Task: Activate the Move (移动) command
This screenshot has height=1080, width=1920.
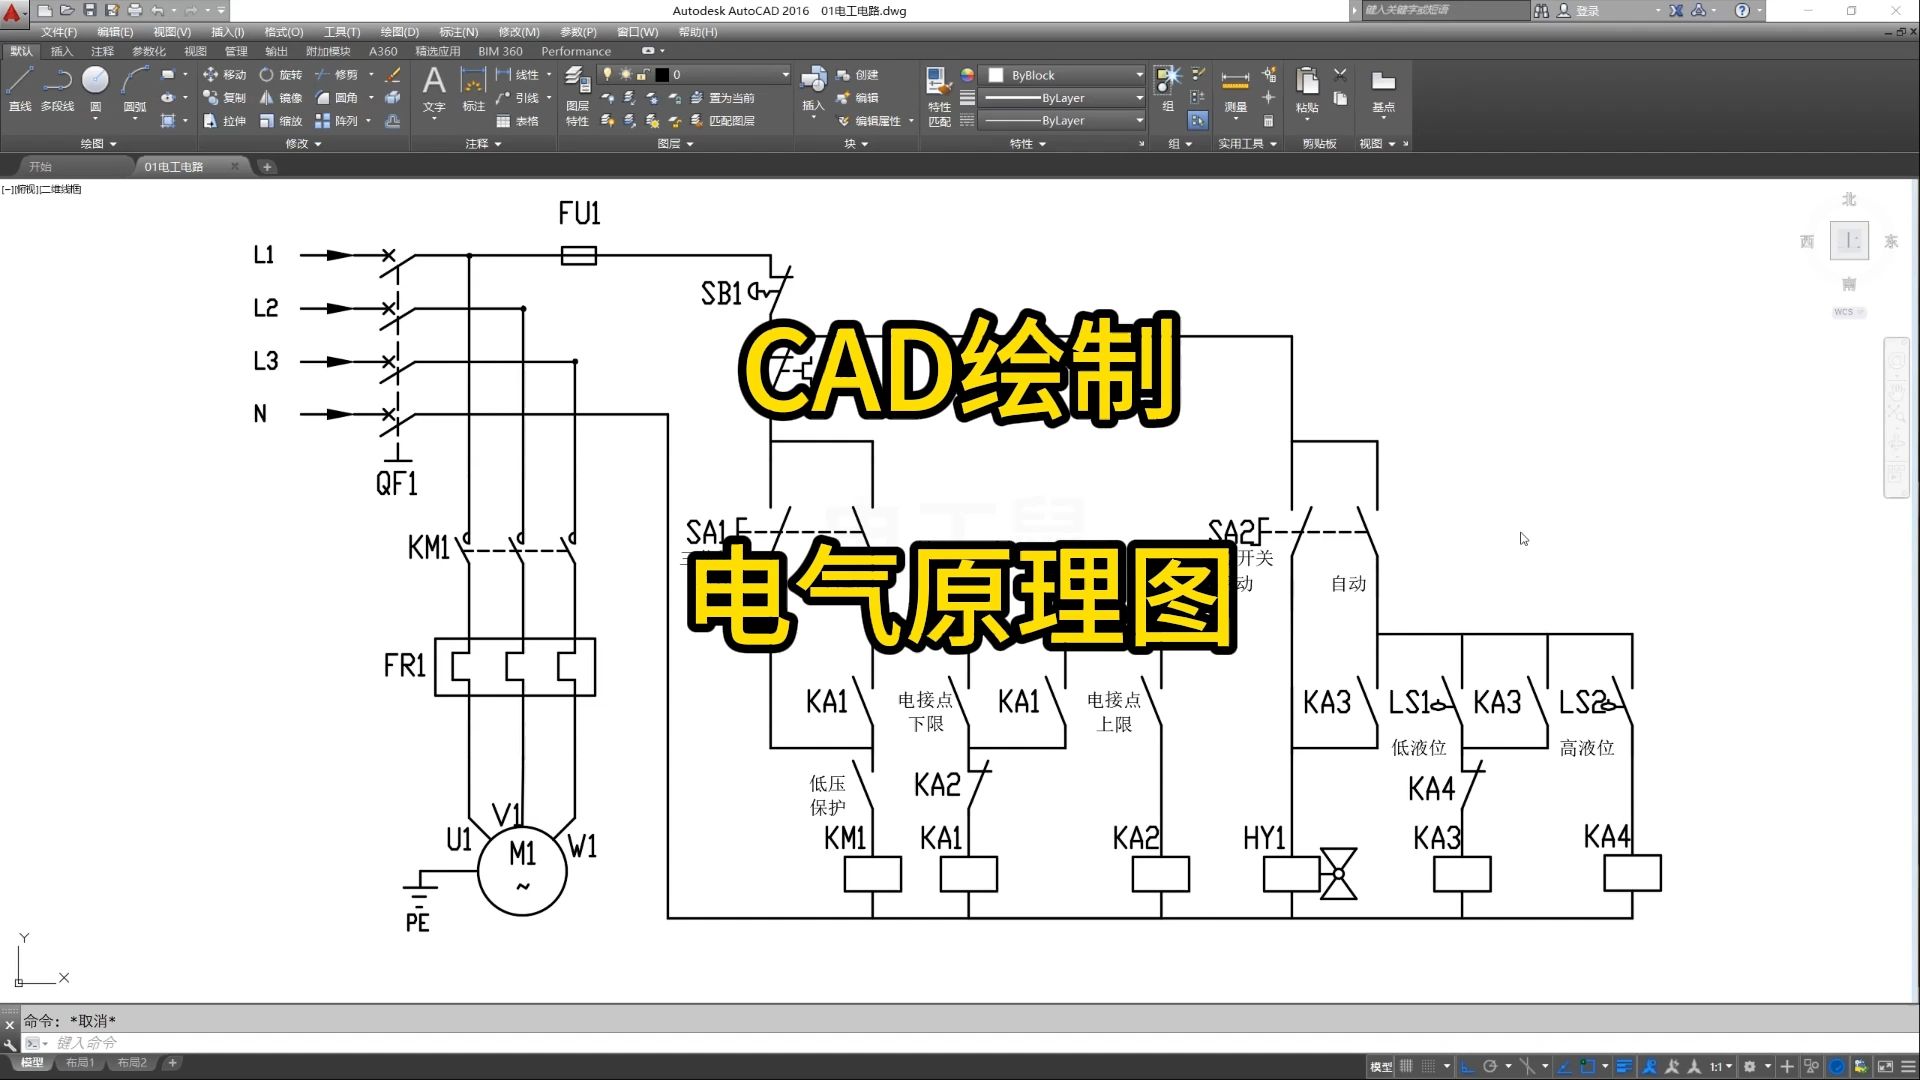Action: 230,74
